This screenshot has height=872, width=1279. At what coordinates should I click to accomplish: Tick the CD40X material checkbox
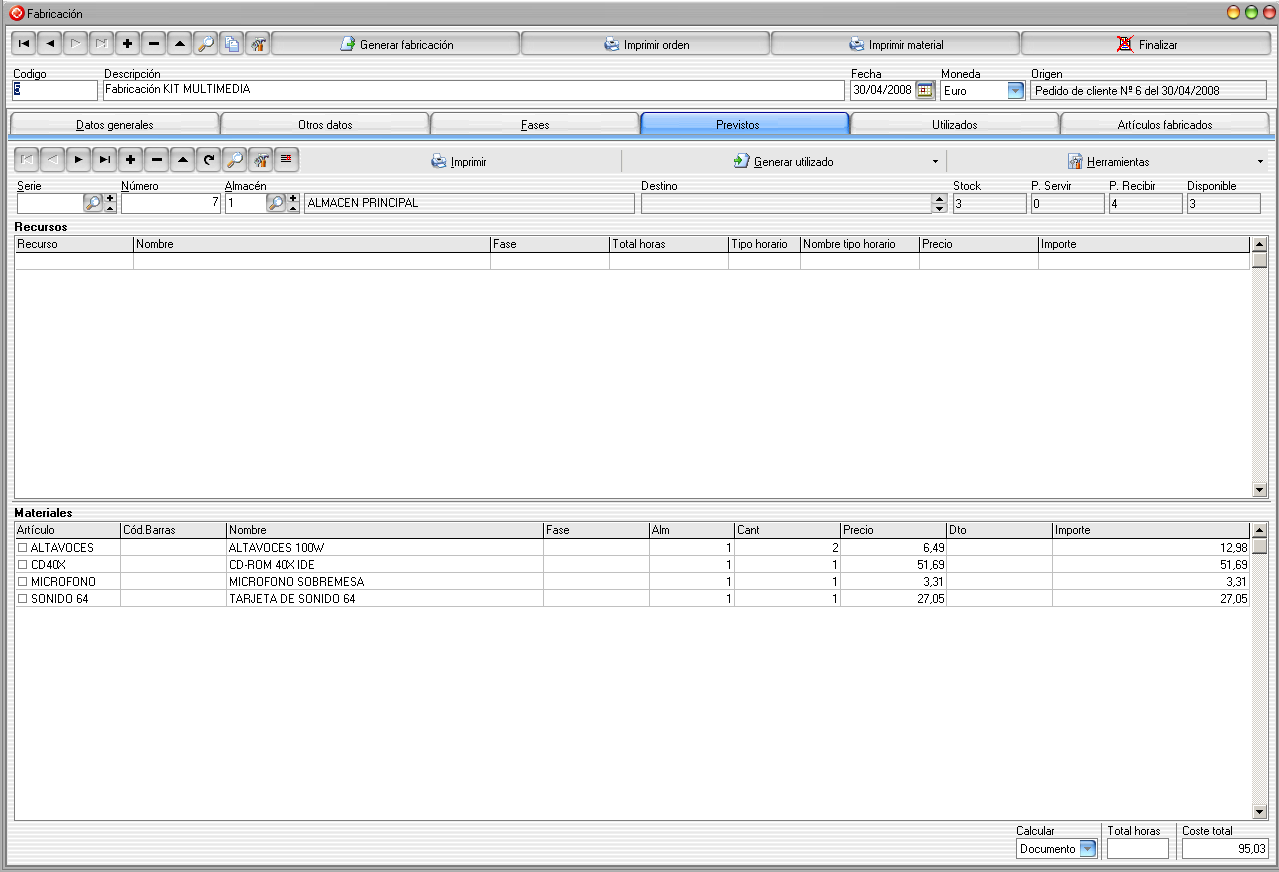pyautogui.click(x=23, y=565)
